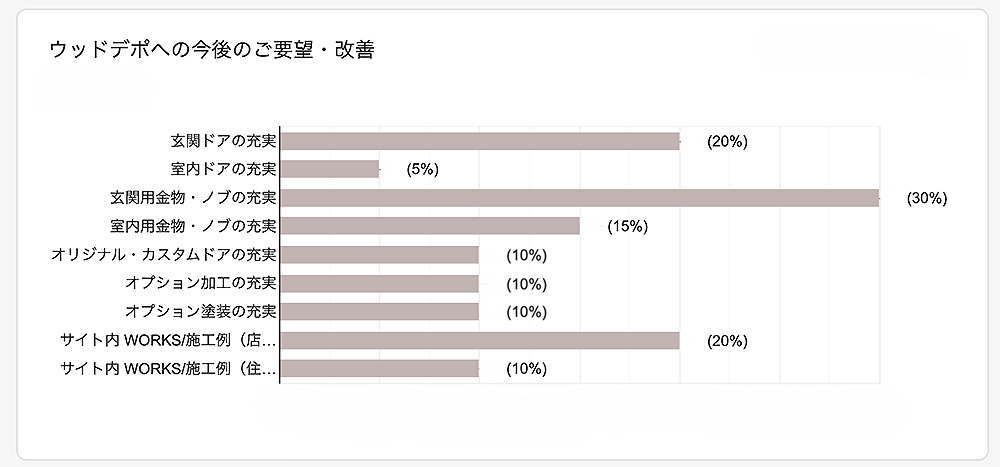
Task: Select the 室内ドアの充実 bar
Action: (330, 169)
